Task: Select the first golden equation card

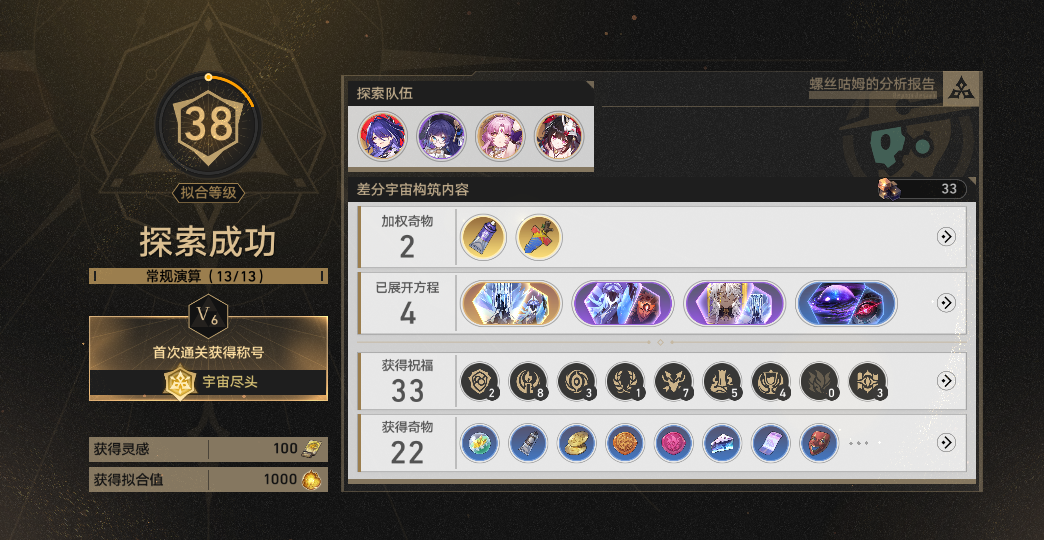Action: (x=511, y=303)
